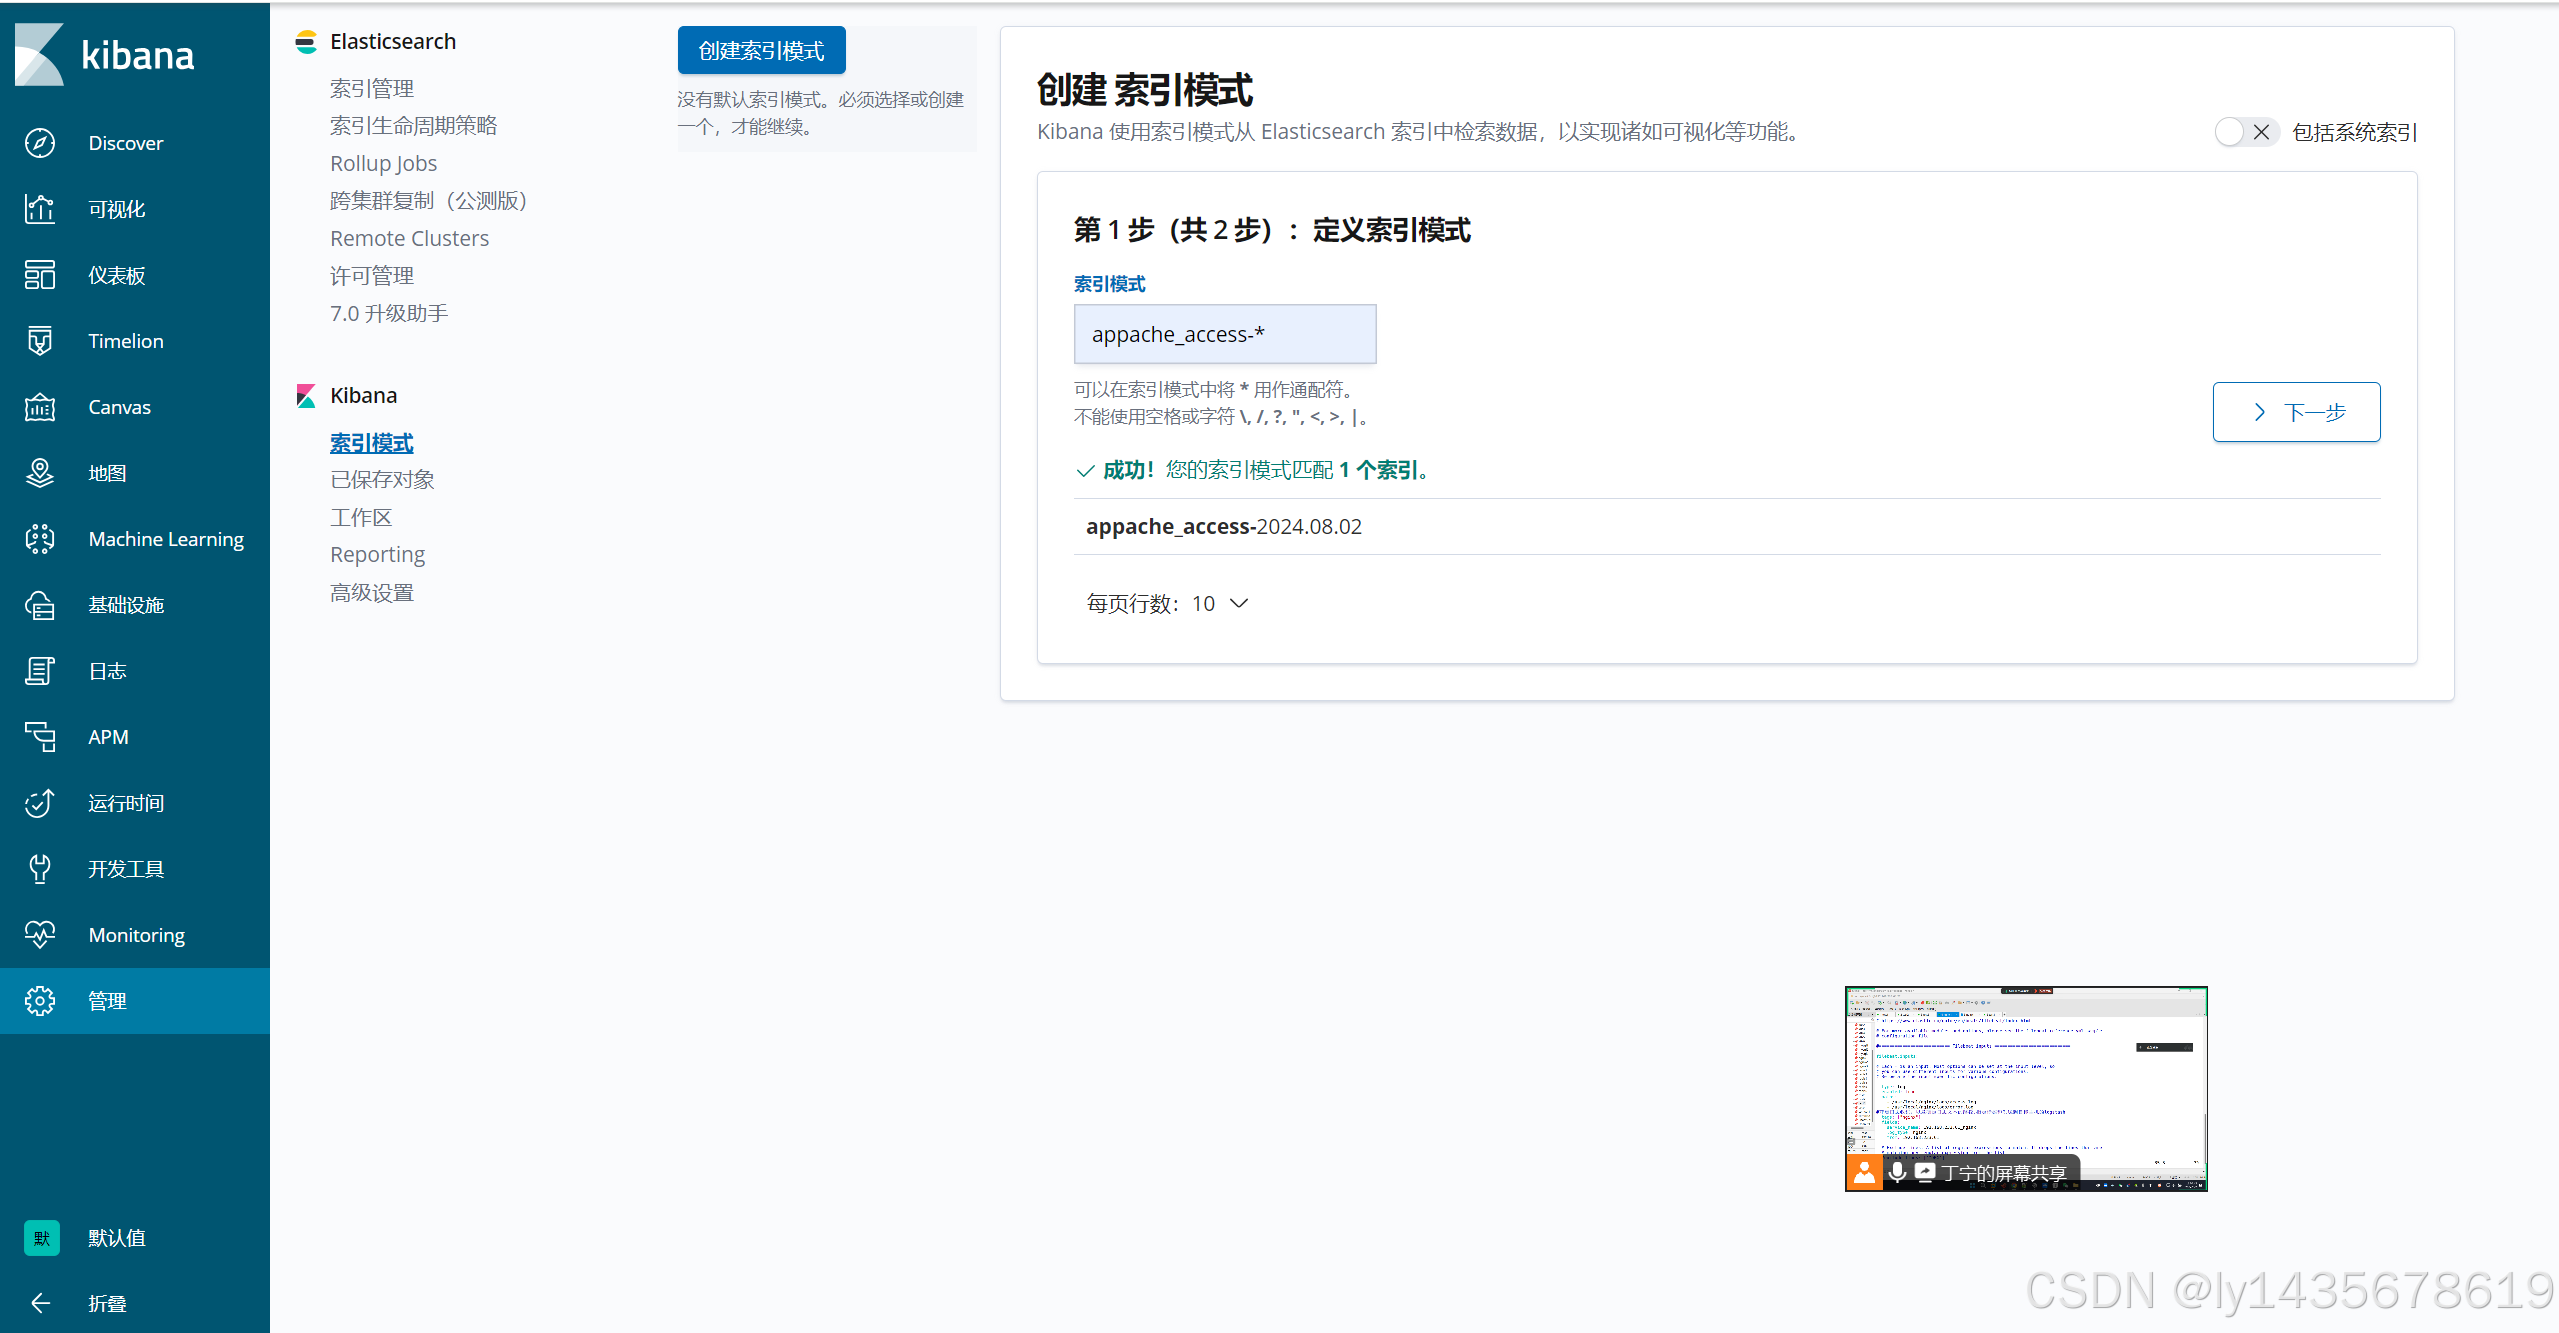2559x1333 pixels.
Task: Open Monitoring heartbeat icon
Action: pyautogui.click(x=40, y=935)
